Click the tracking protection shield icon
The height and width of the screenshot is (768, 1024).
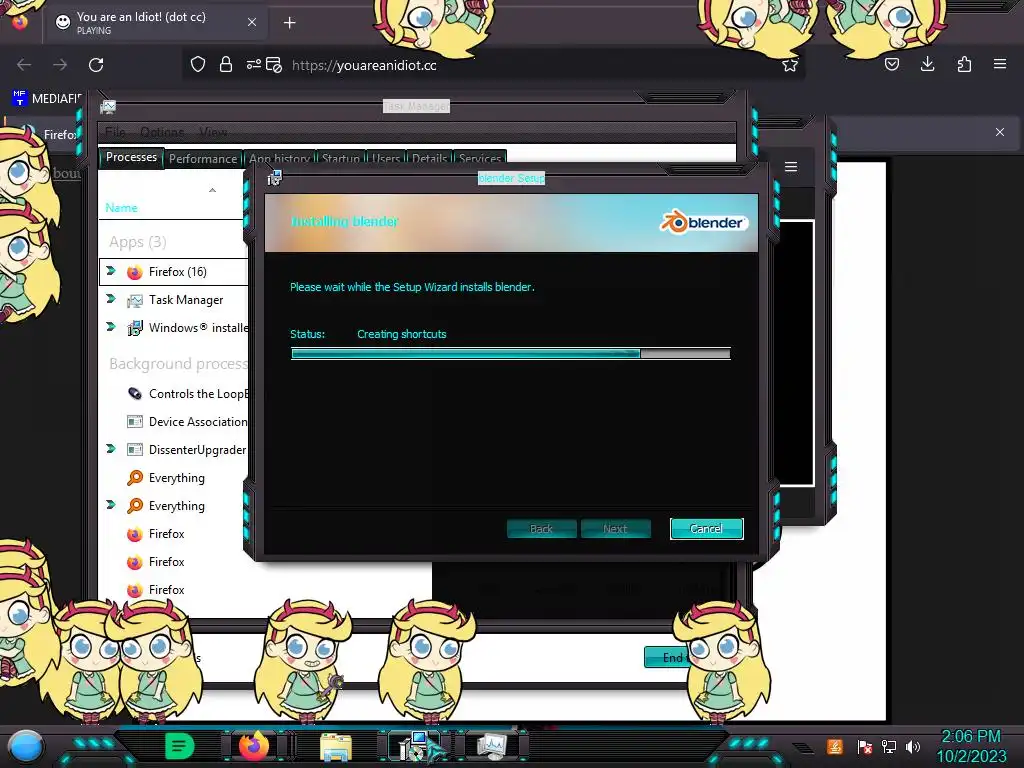pyautogui.click(x=198, y=65)
